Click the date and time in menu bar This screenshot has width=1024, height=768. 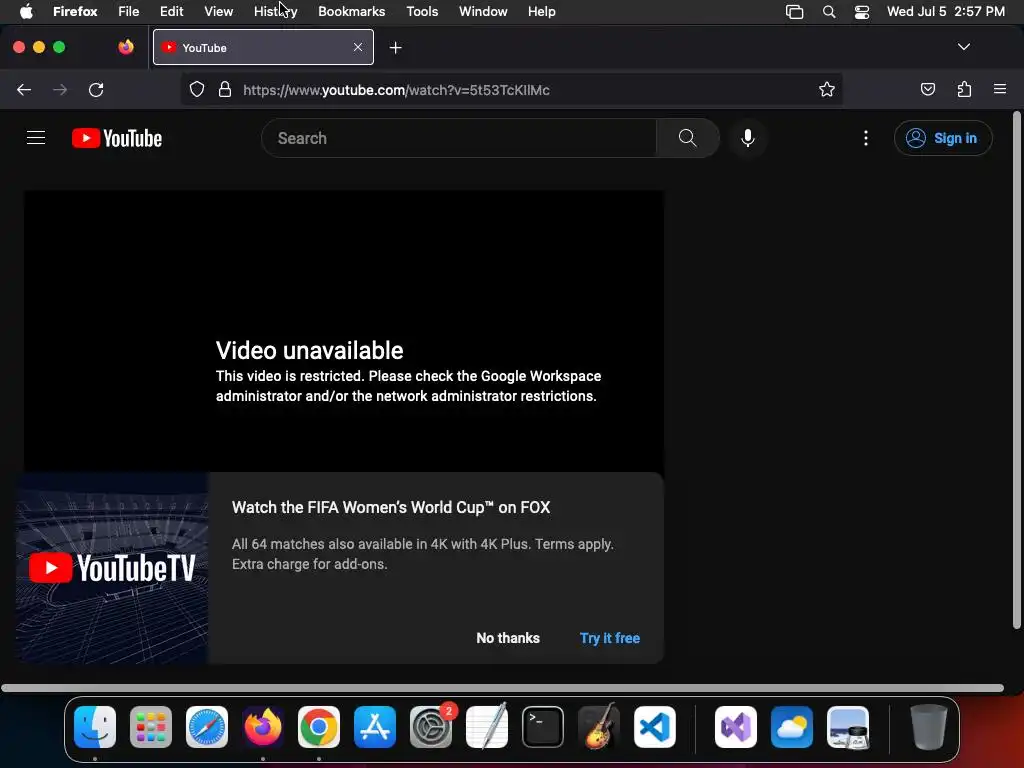click(946, 11)
